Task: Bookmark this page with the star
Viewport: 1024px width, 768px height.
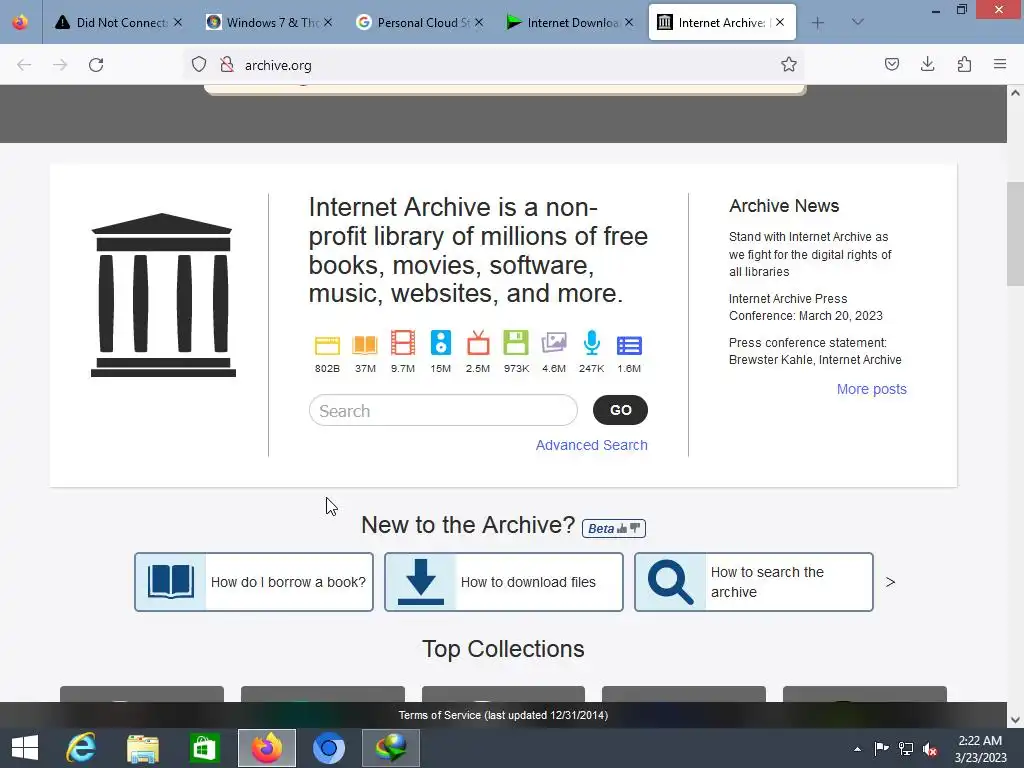Action: 789,65
